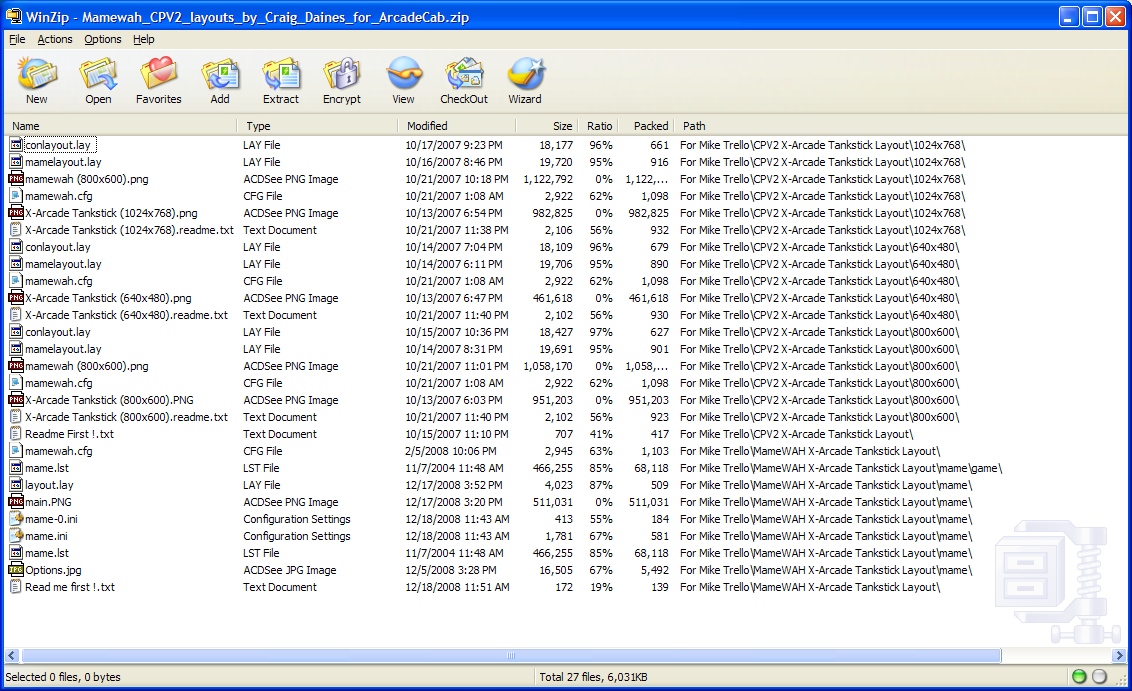Click the PNG icon of main.PNG
This screenshot has height=691, width=1132.
pyautogui.click(x=16, y=502)
